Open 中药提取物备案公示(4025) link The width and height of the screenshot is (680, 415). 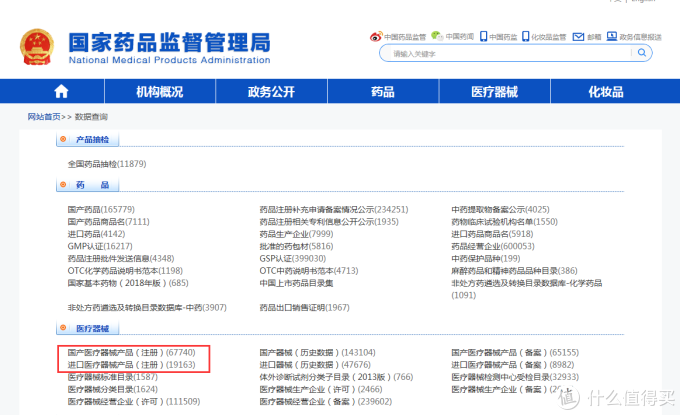(x=500, y=209)
